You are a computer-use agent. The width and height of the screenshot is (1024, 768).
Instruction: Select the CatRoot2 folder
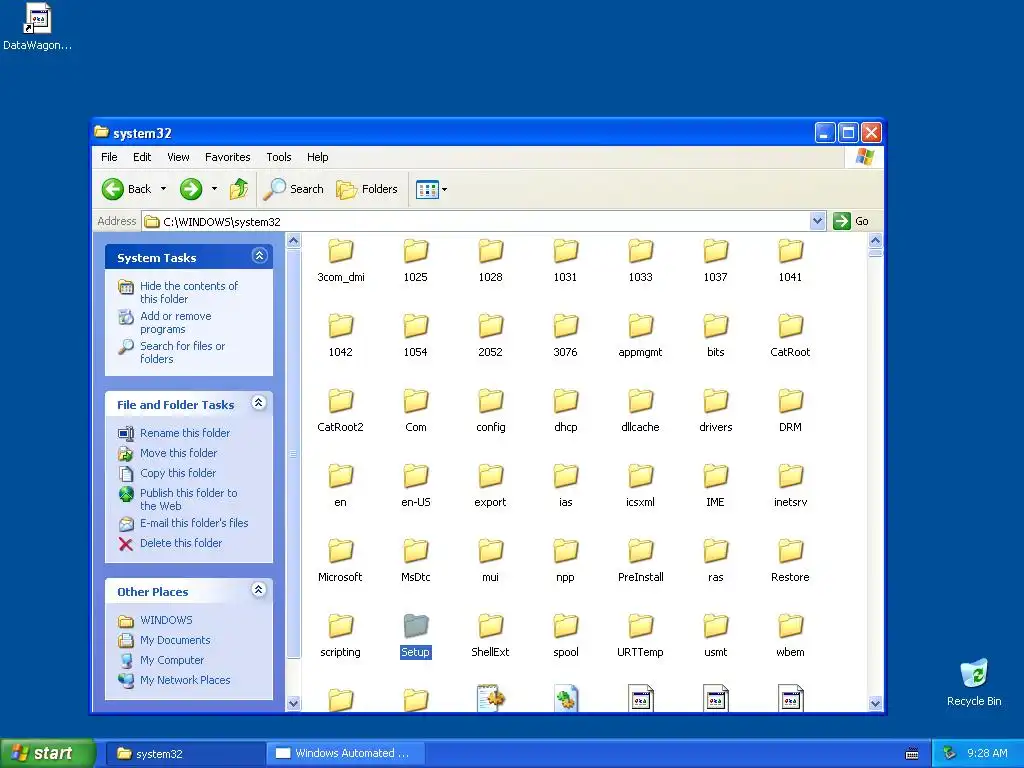[x=340, y=410]
